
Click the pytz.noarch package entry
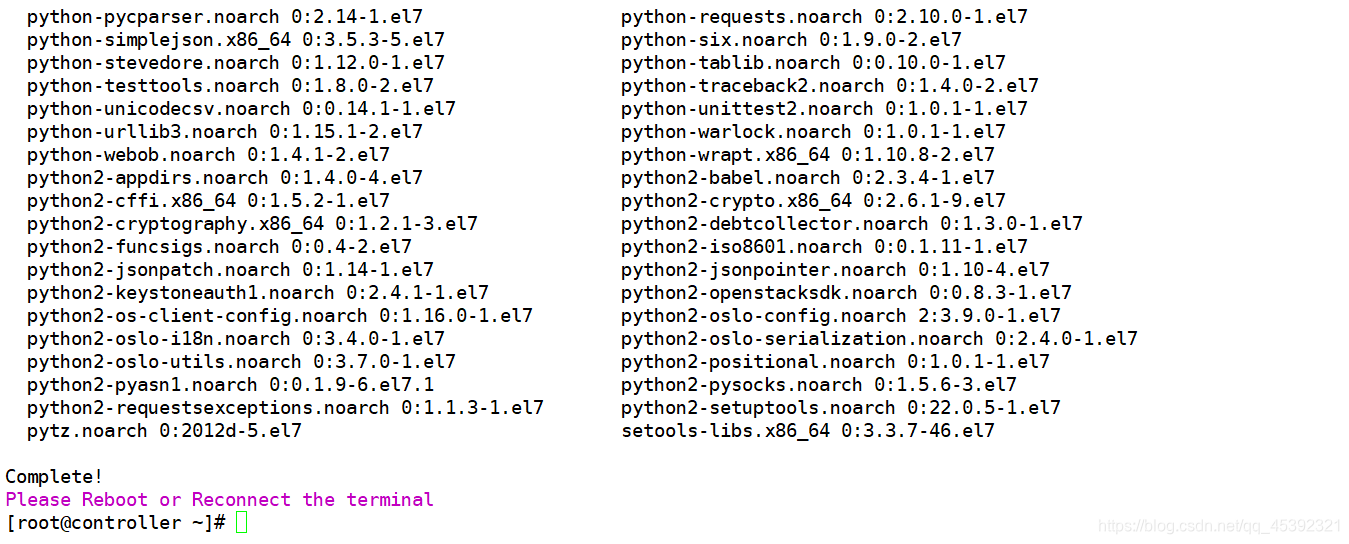[x=164, y=431]
